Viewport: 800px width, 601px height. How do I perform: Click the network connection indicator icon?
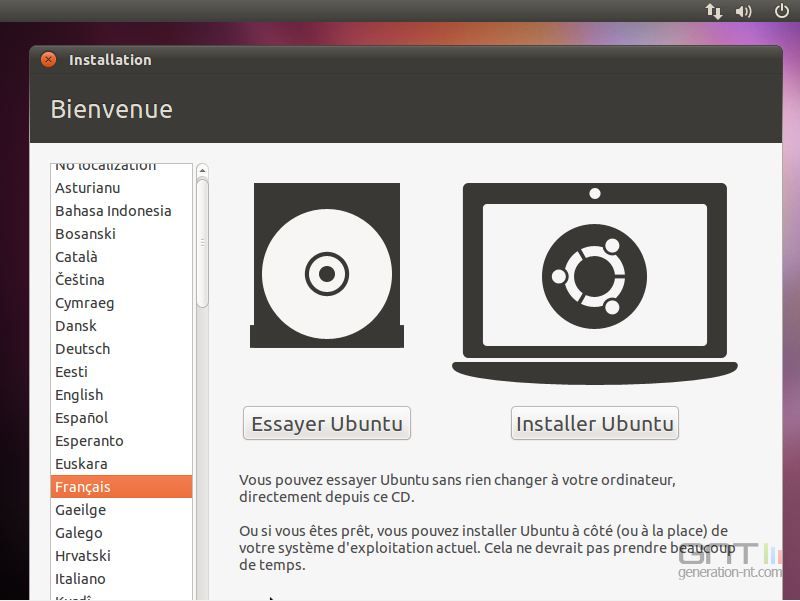point(714,11)
